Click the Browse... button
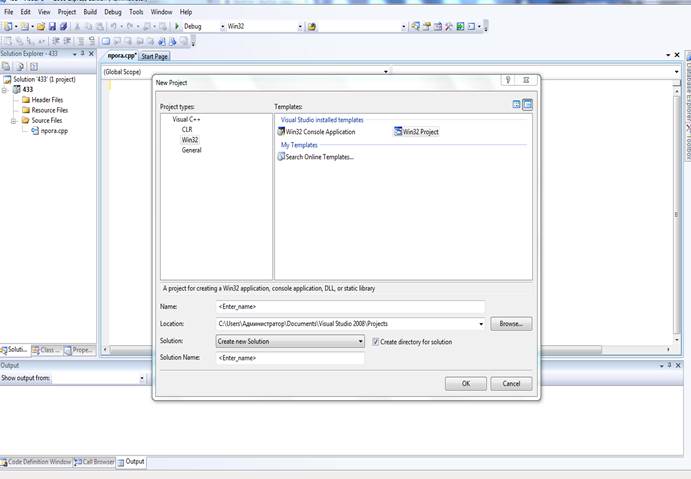Screen dimensions: 691x479 (511, 324)
